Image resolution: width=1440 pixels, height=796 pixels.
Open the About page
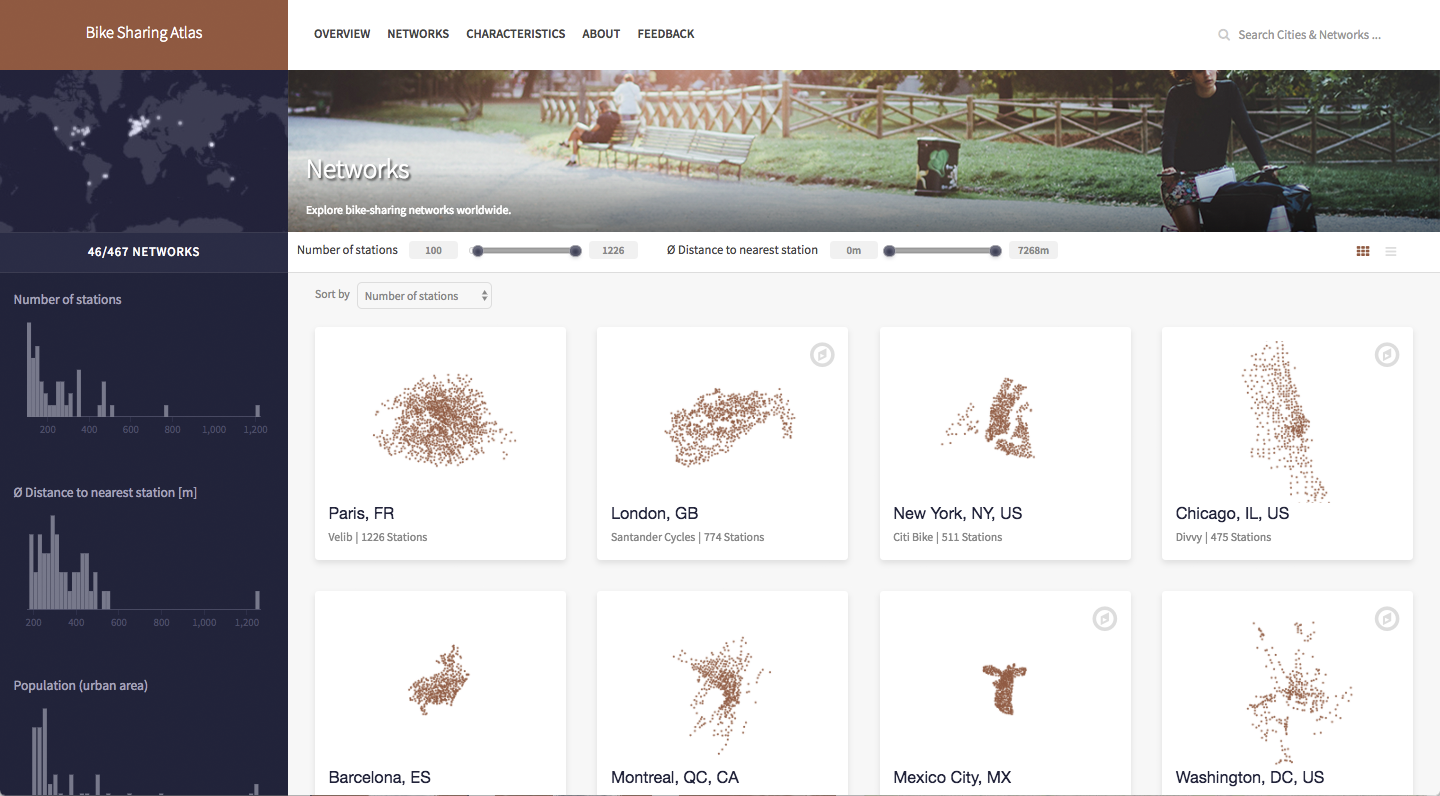601,34
